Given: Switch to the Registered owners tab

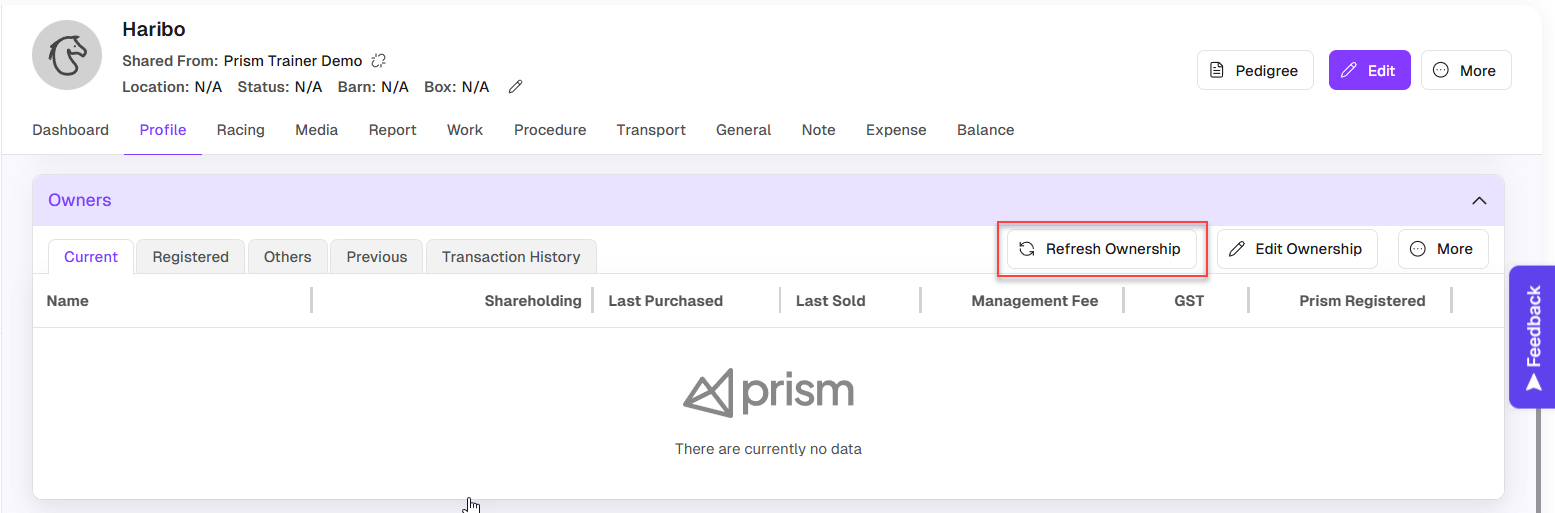Looking at the screenshot, I should pyautogui.click(x=190, y=257).
